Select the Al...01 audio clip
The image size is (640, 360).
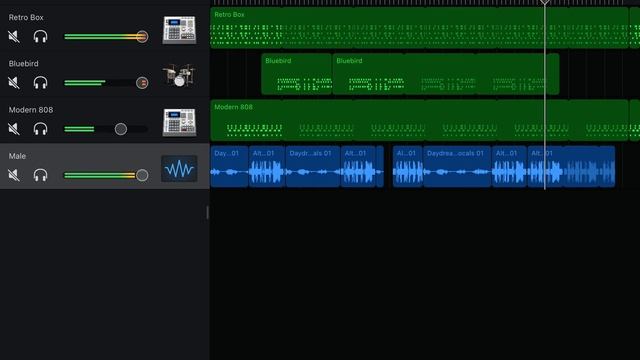[x=407, y=167]
